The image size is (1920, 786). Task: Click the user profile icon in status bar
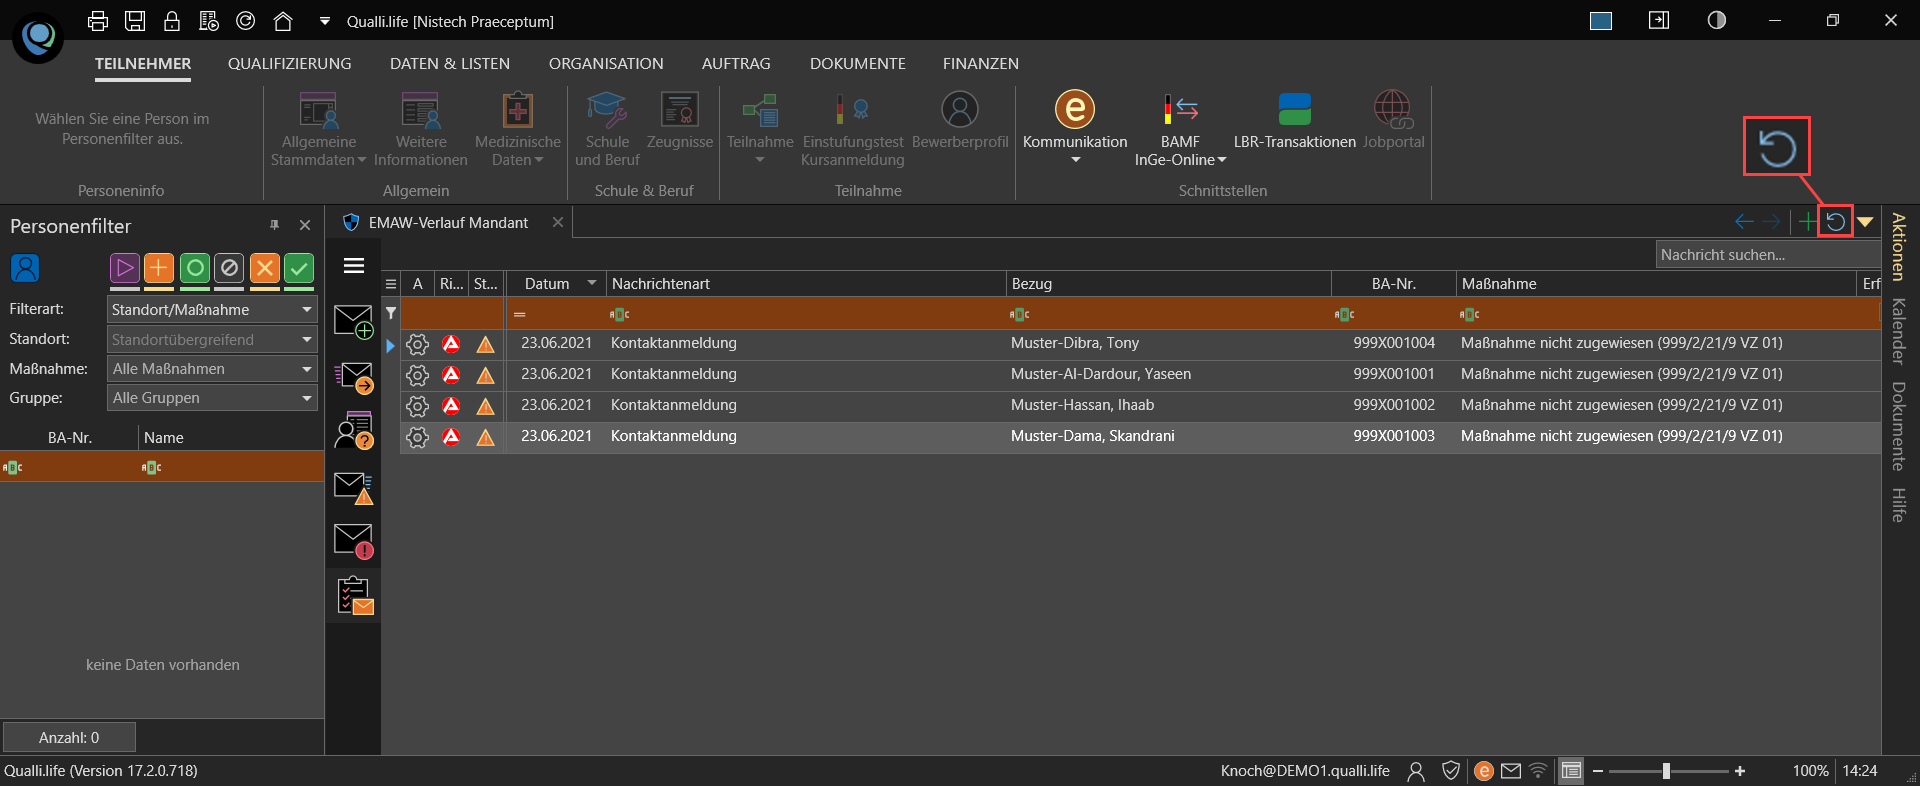click(x=1416, y=771)
